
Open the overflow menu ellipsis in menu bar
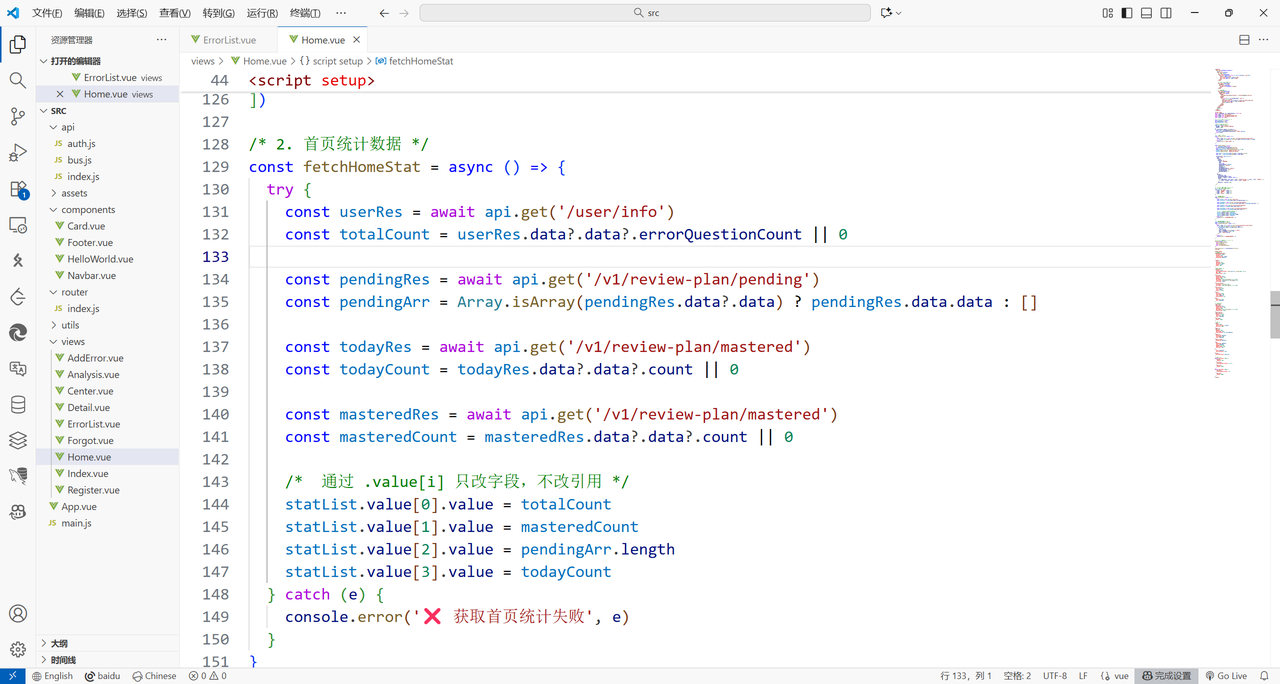click(341, 13)
